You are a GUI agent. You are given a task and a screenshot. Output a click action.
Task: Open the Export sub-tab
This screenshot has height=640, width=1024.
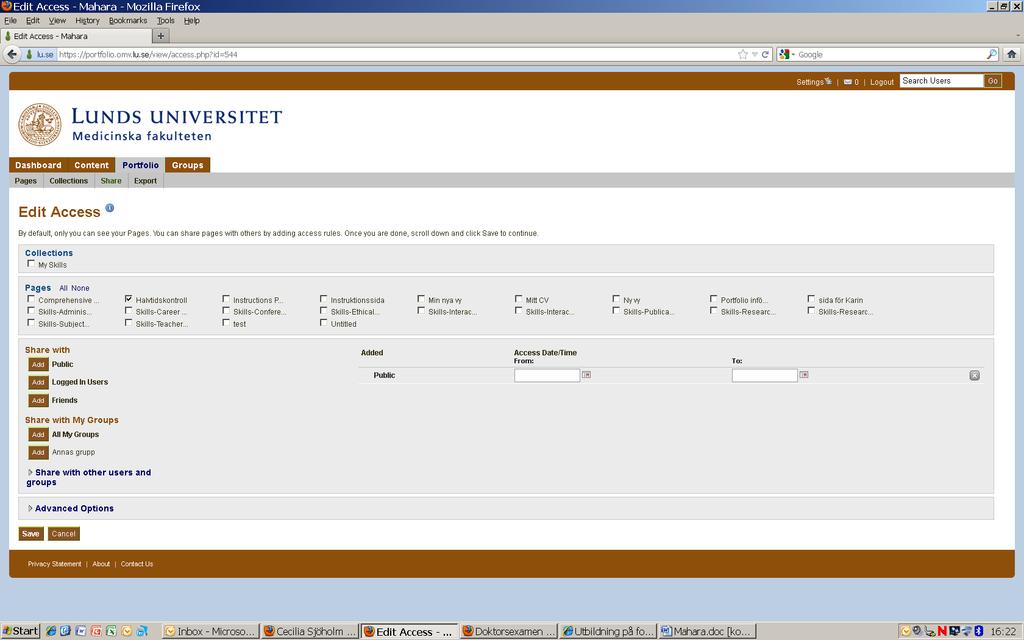coord(145,181)
